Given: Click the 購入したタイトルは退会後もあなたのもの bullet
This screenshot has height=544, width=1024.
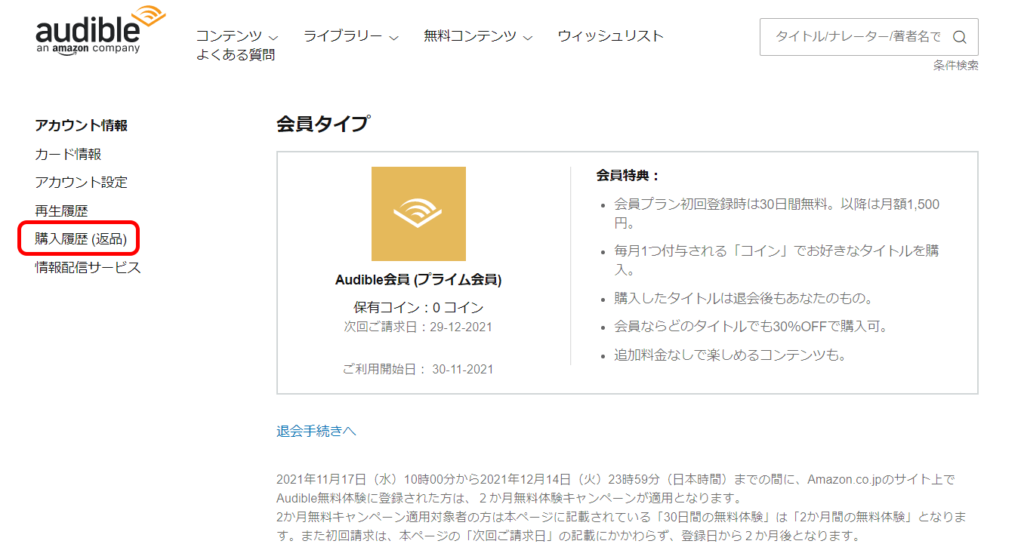Looking at the screenshot, I should coord(743,298).
